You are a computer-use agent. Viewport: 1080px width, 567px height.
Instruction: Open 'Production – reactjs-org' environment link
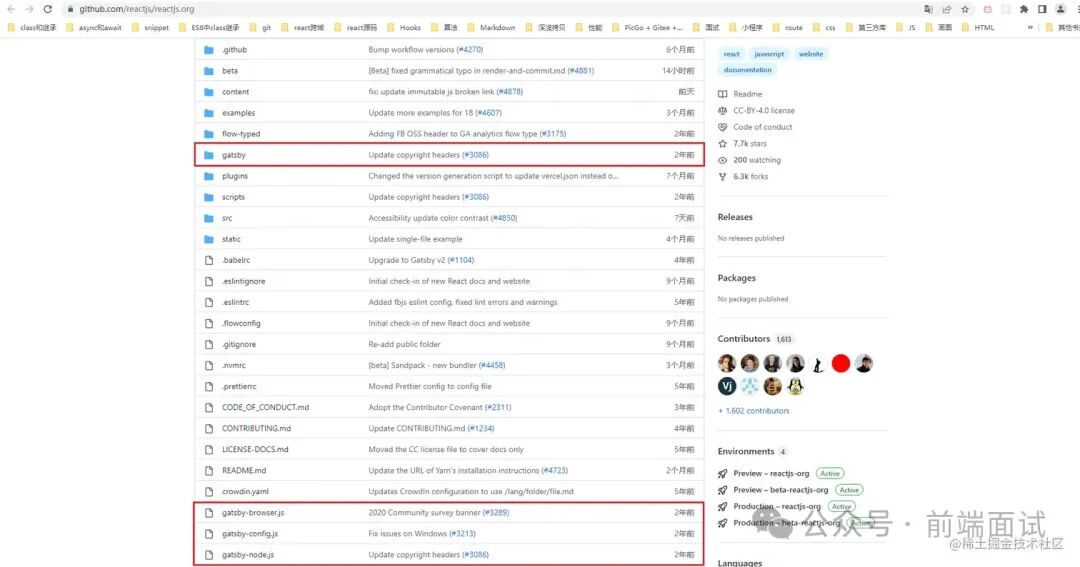777,506
